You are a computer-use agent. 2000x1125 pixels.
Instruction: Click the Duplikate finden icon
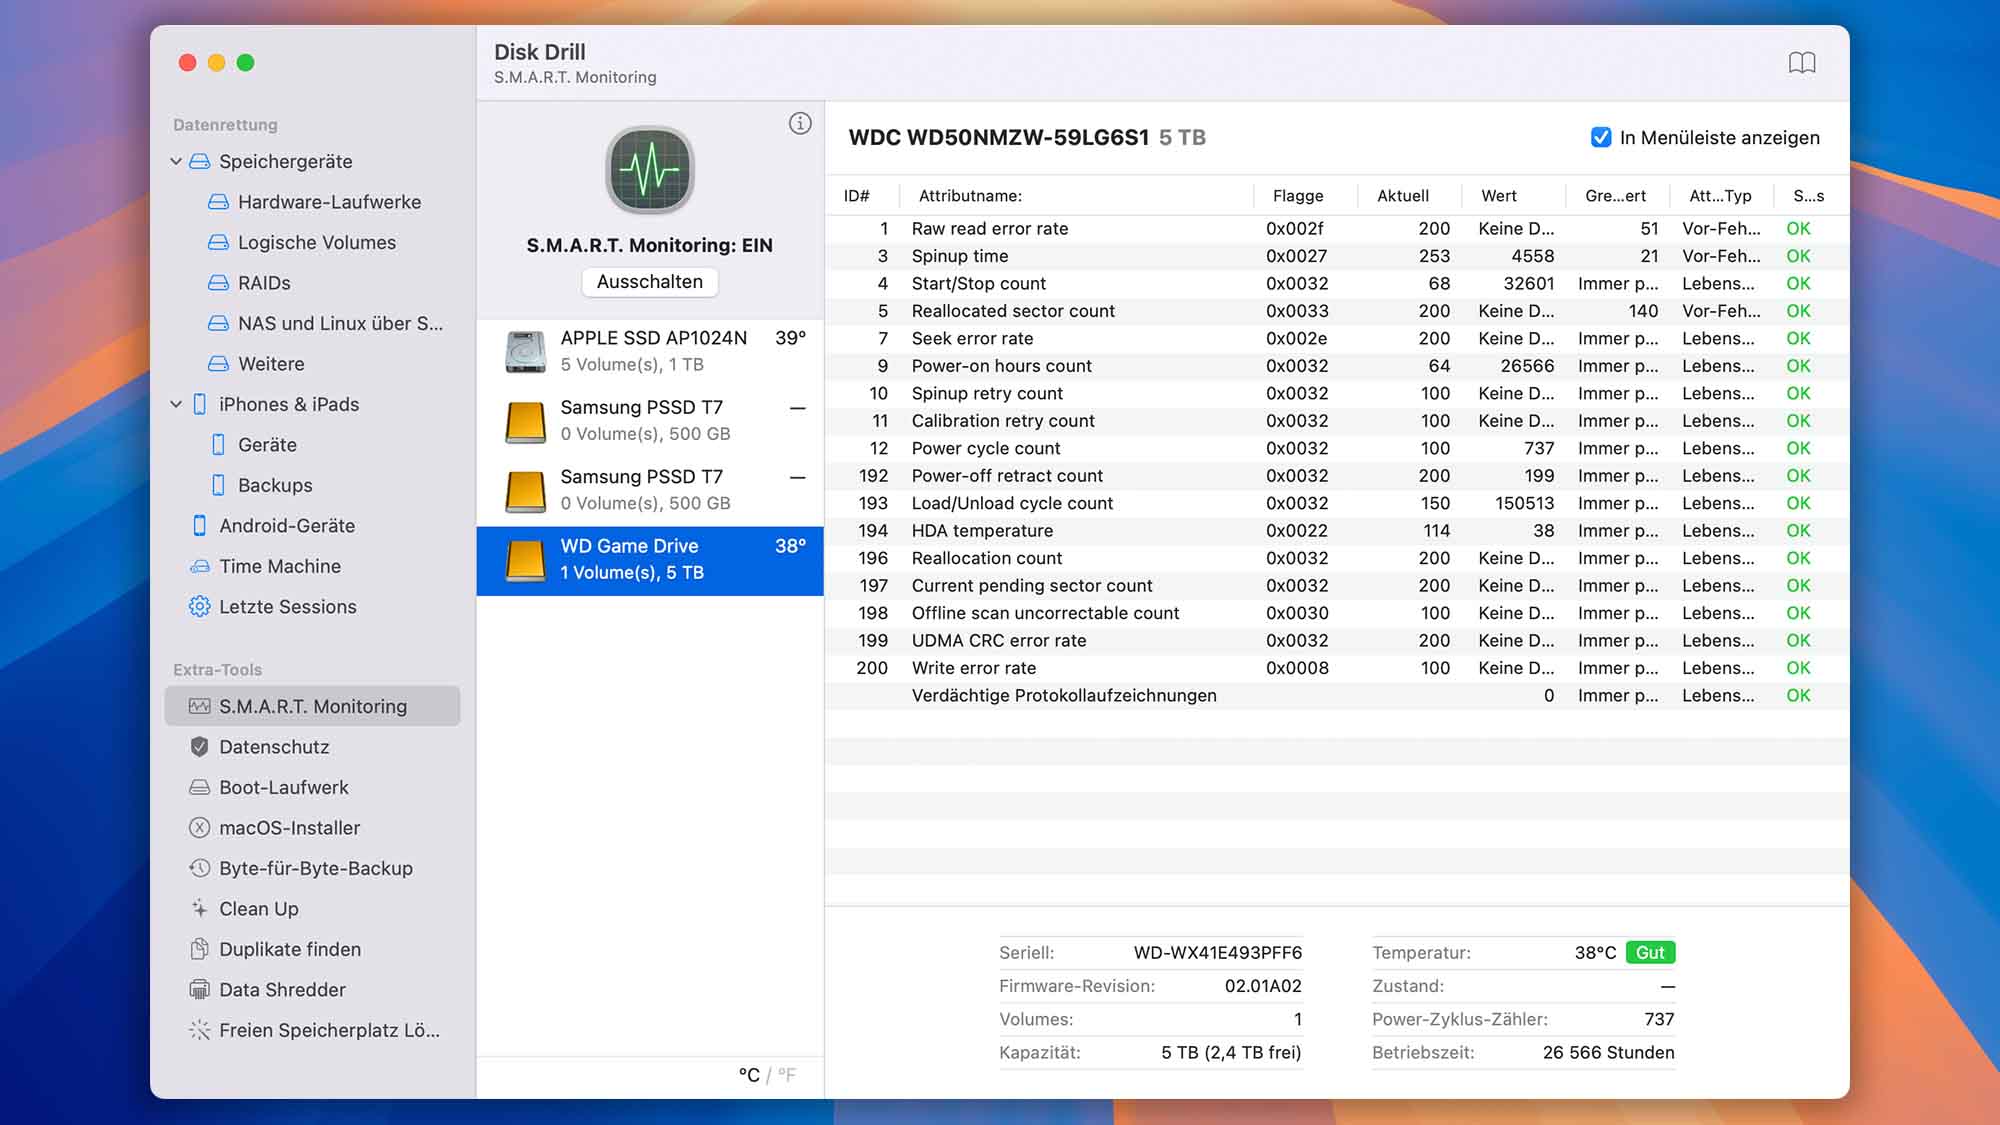(x=199, y=949)
